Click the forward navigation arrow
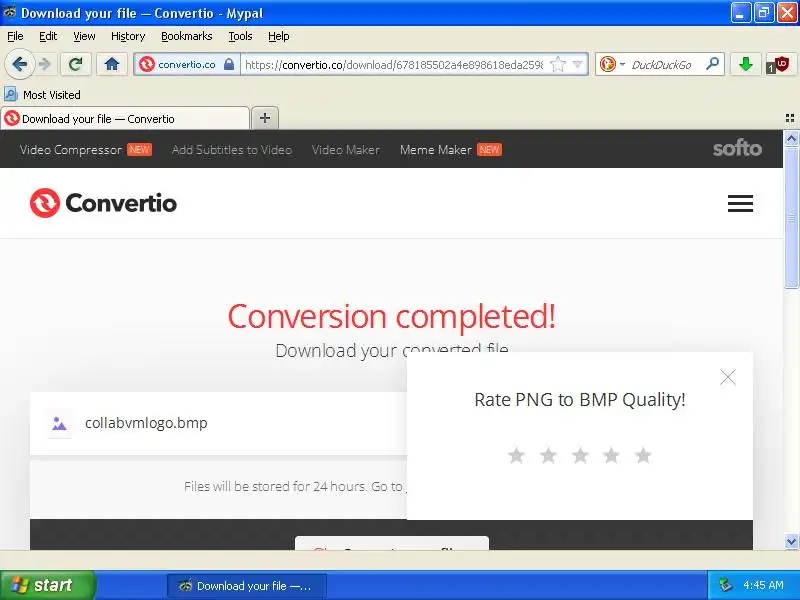Image resolution: width=800 pixels, height=600 pixels. tap(45, 64)
